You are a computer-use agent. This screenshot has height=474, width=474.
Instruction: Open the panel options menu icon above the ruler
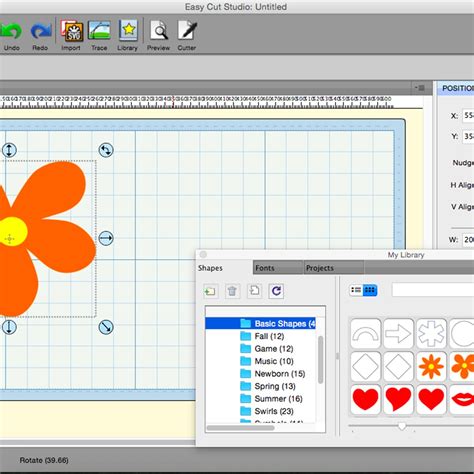point(420,88)
